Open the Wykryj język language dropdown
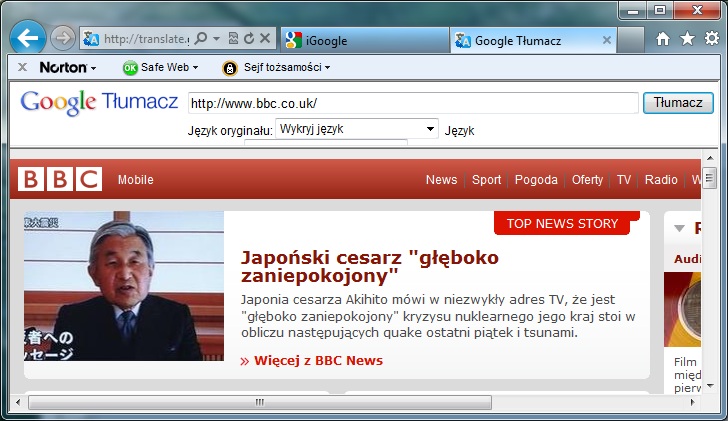The image size is (728, 421). pyautogui.click(x=357, y=129)
